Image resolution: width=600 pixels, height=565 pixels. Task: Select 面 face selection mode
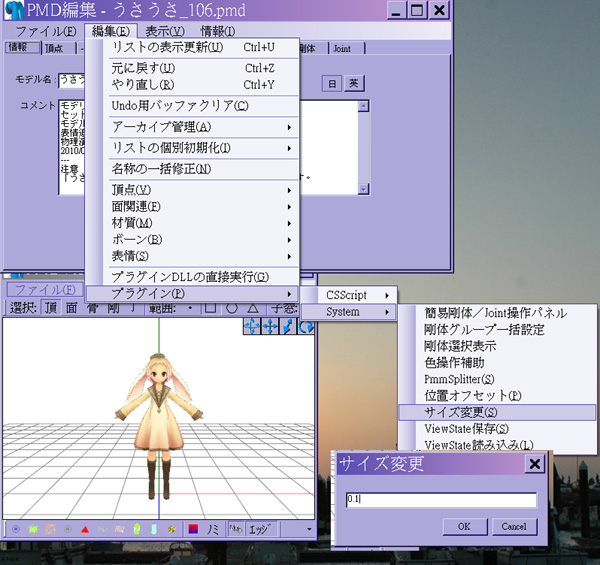72,308
